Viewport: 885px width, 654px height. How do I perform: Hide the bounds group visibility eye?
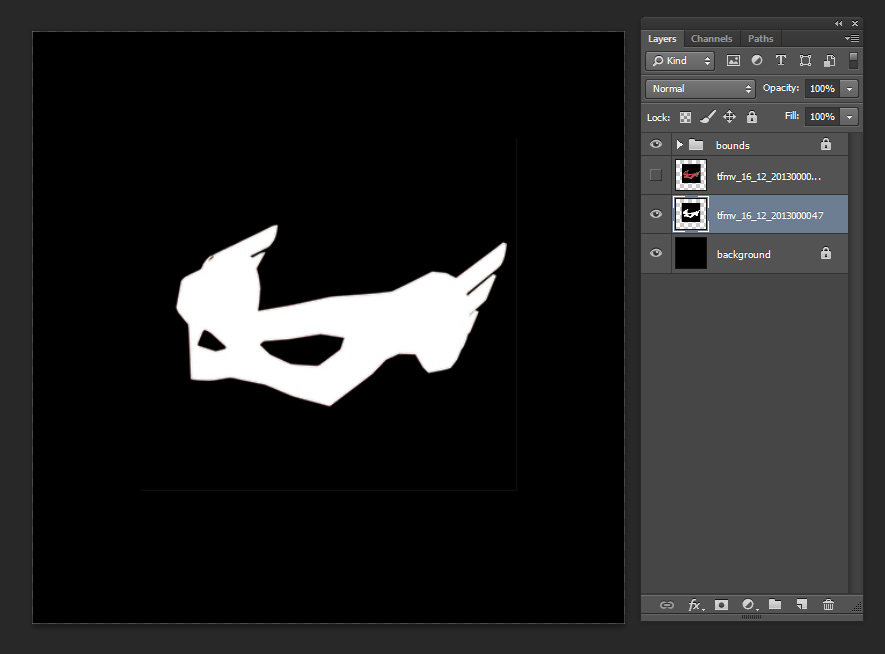[x=655, y=144]
